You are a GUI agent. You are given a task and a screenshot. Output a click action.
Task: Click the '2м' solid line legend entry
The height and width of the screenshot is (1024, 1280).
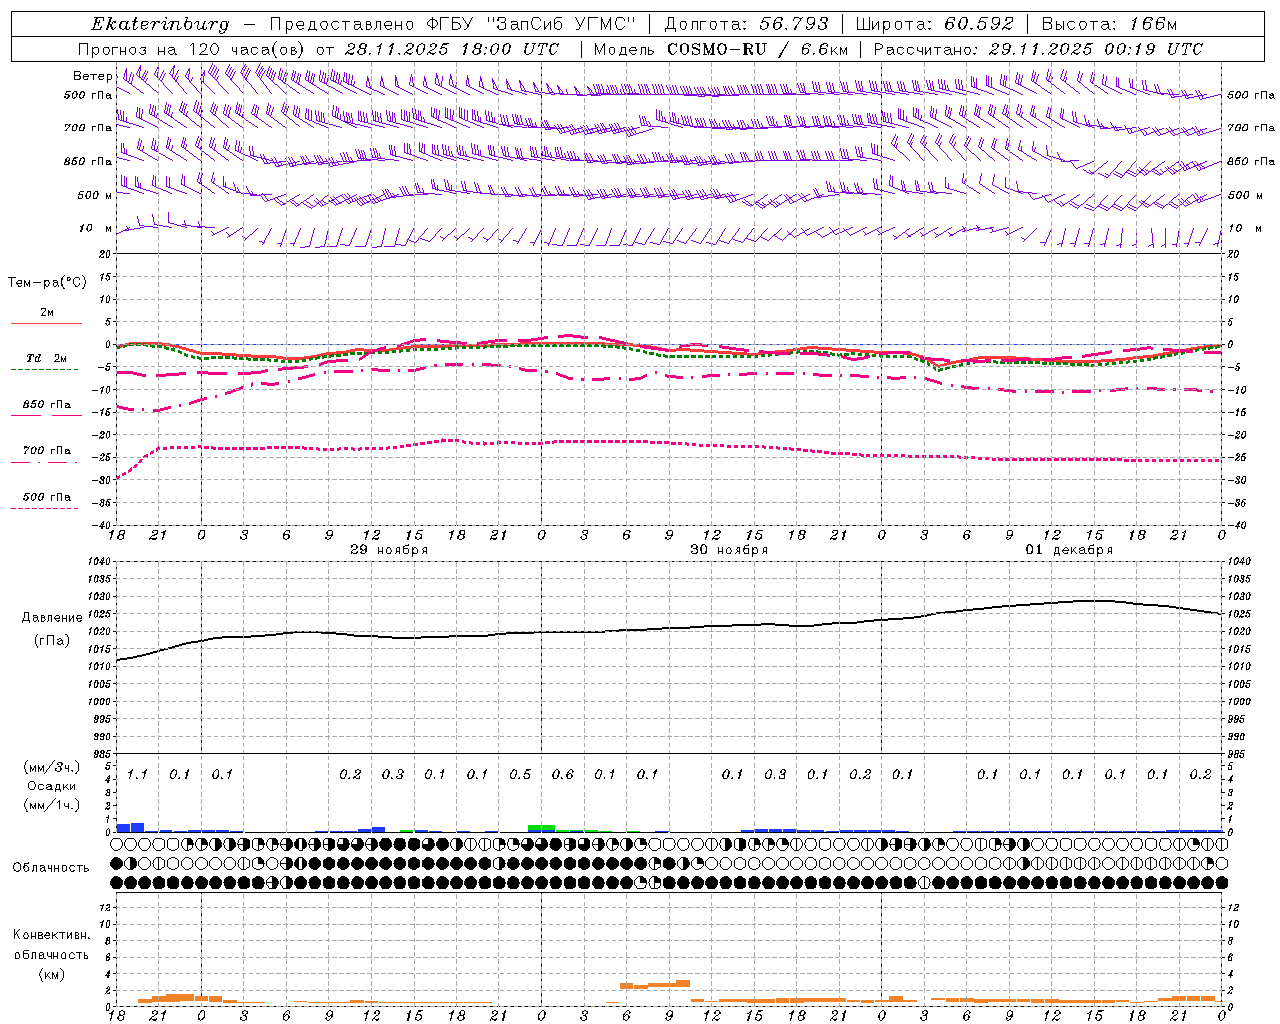click(47, 313)
